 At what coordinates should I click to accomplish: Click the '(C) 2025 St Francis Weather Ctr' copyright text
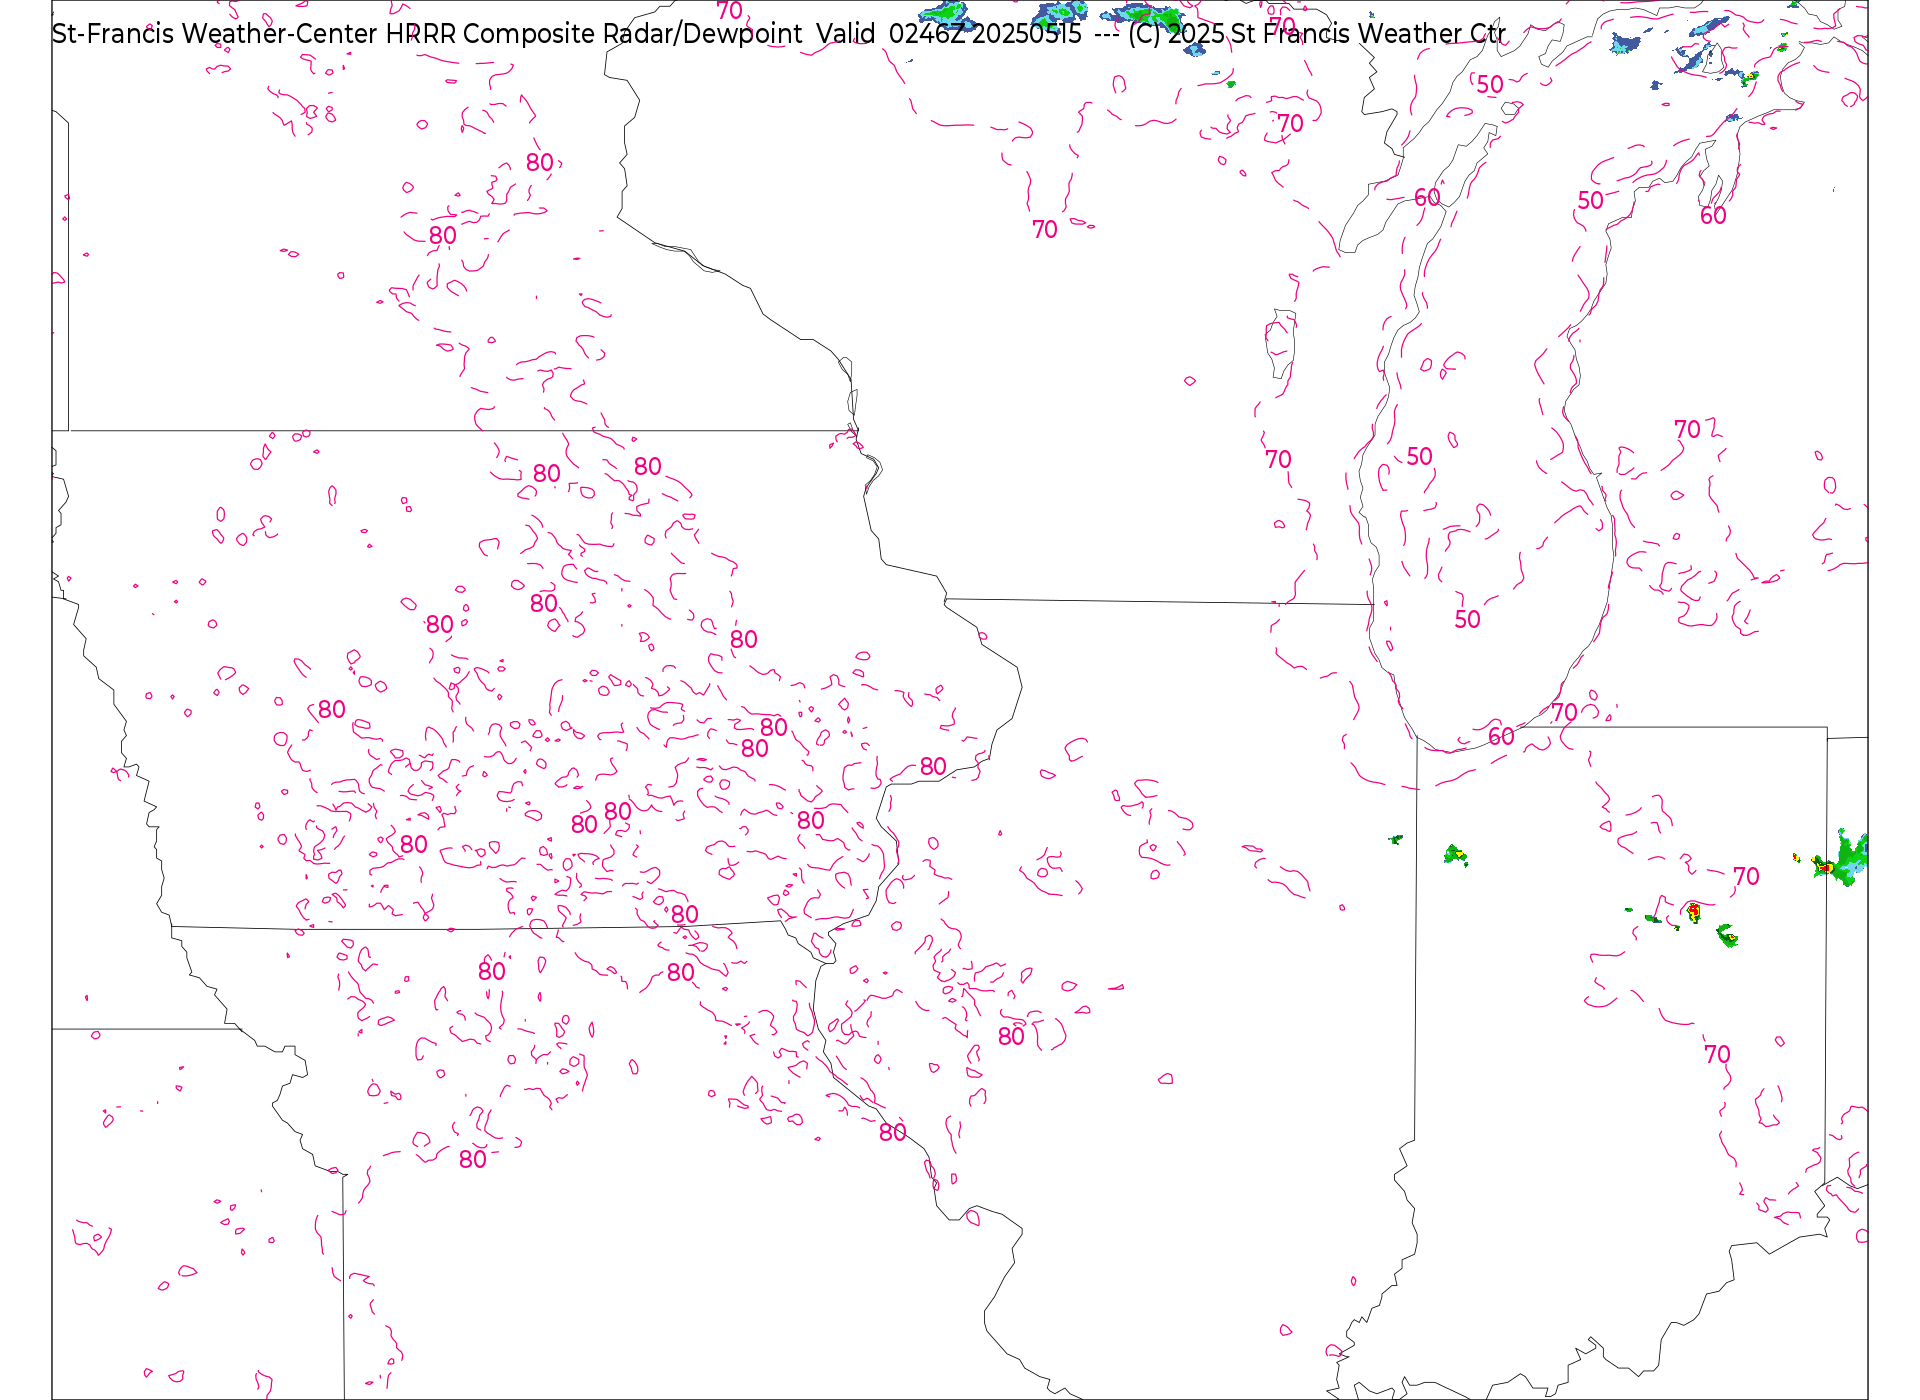point(1316,34)
